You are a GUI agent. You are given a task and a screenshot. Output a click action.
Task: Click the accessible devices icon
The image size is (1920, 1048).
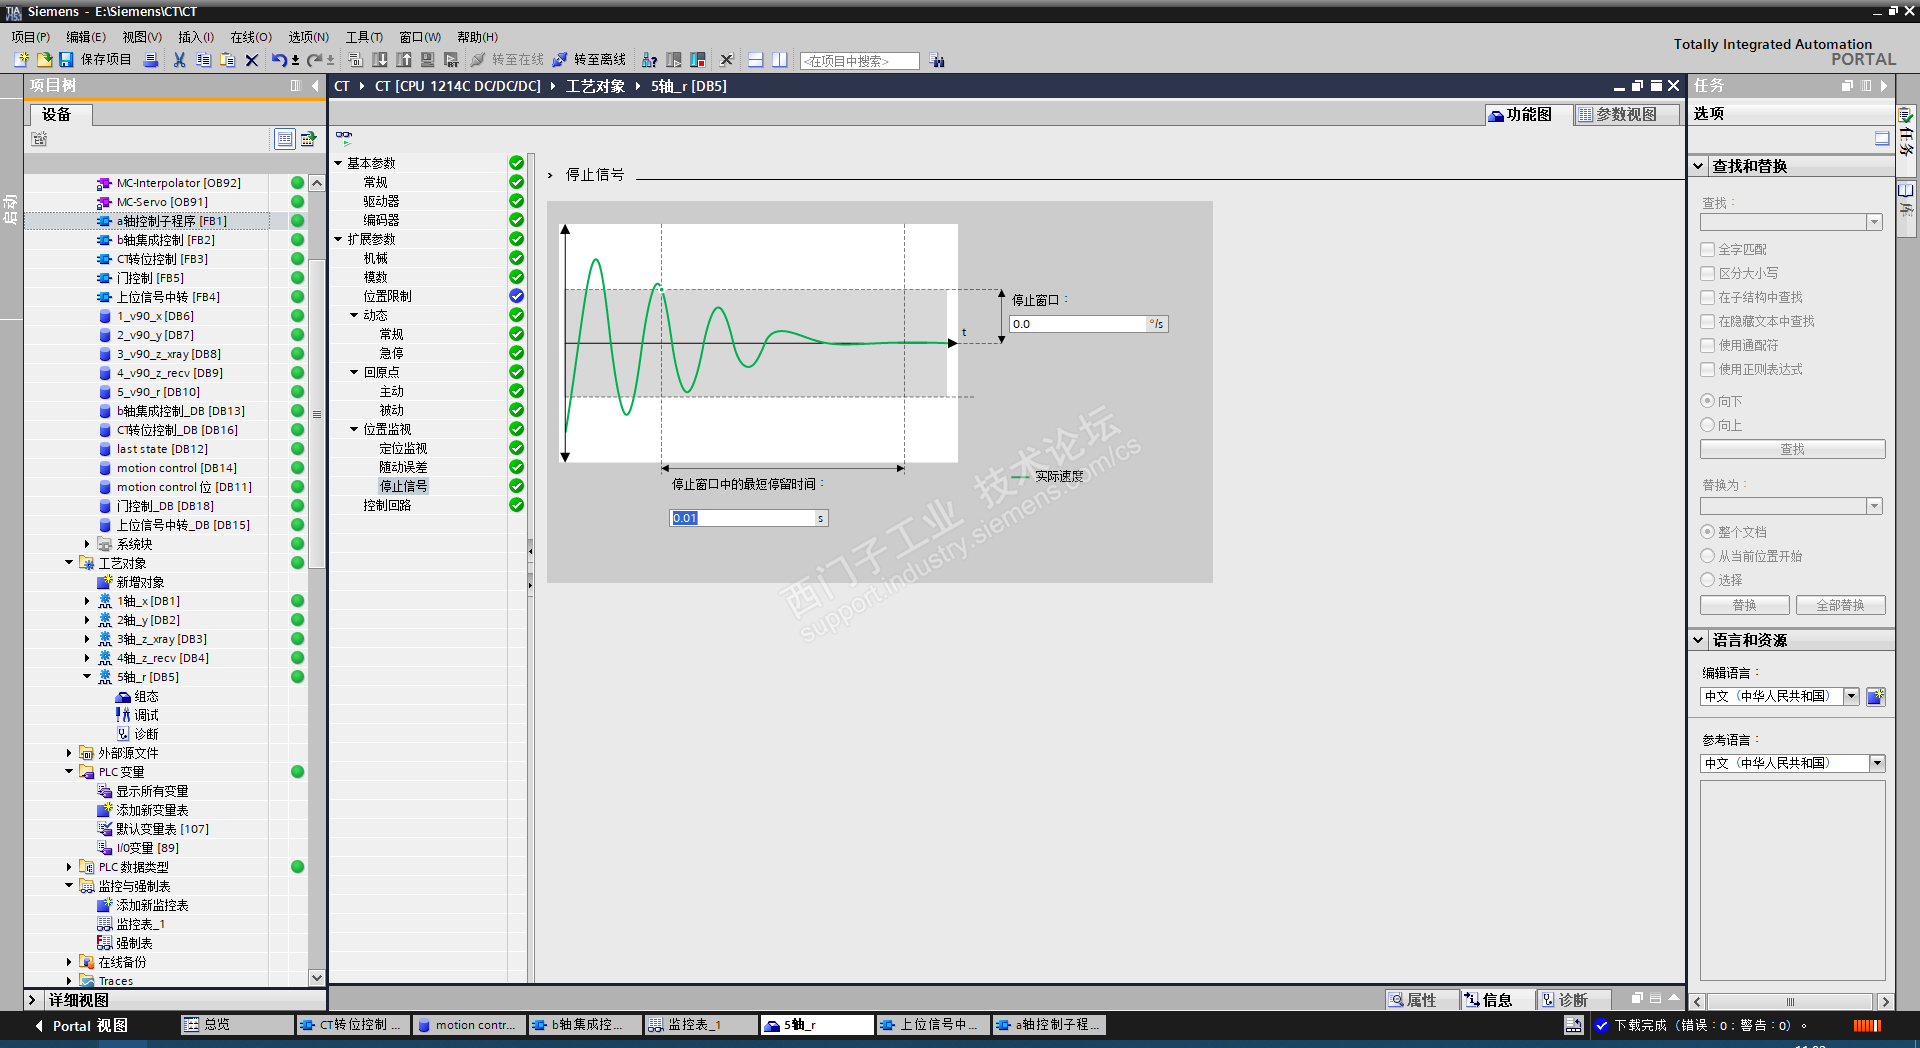[650, 60]
